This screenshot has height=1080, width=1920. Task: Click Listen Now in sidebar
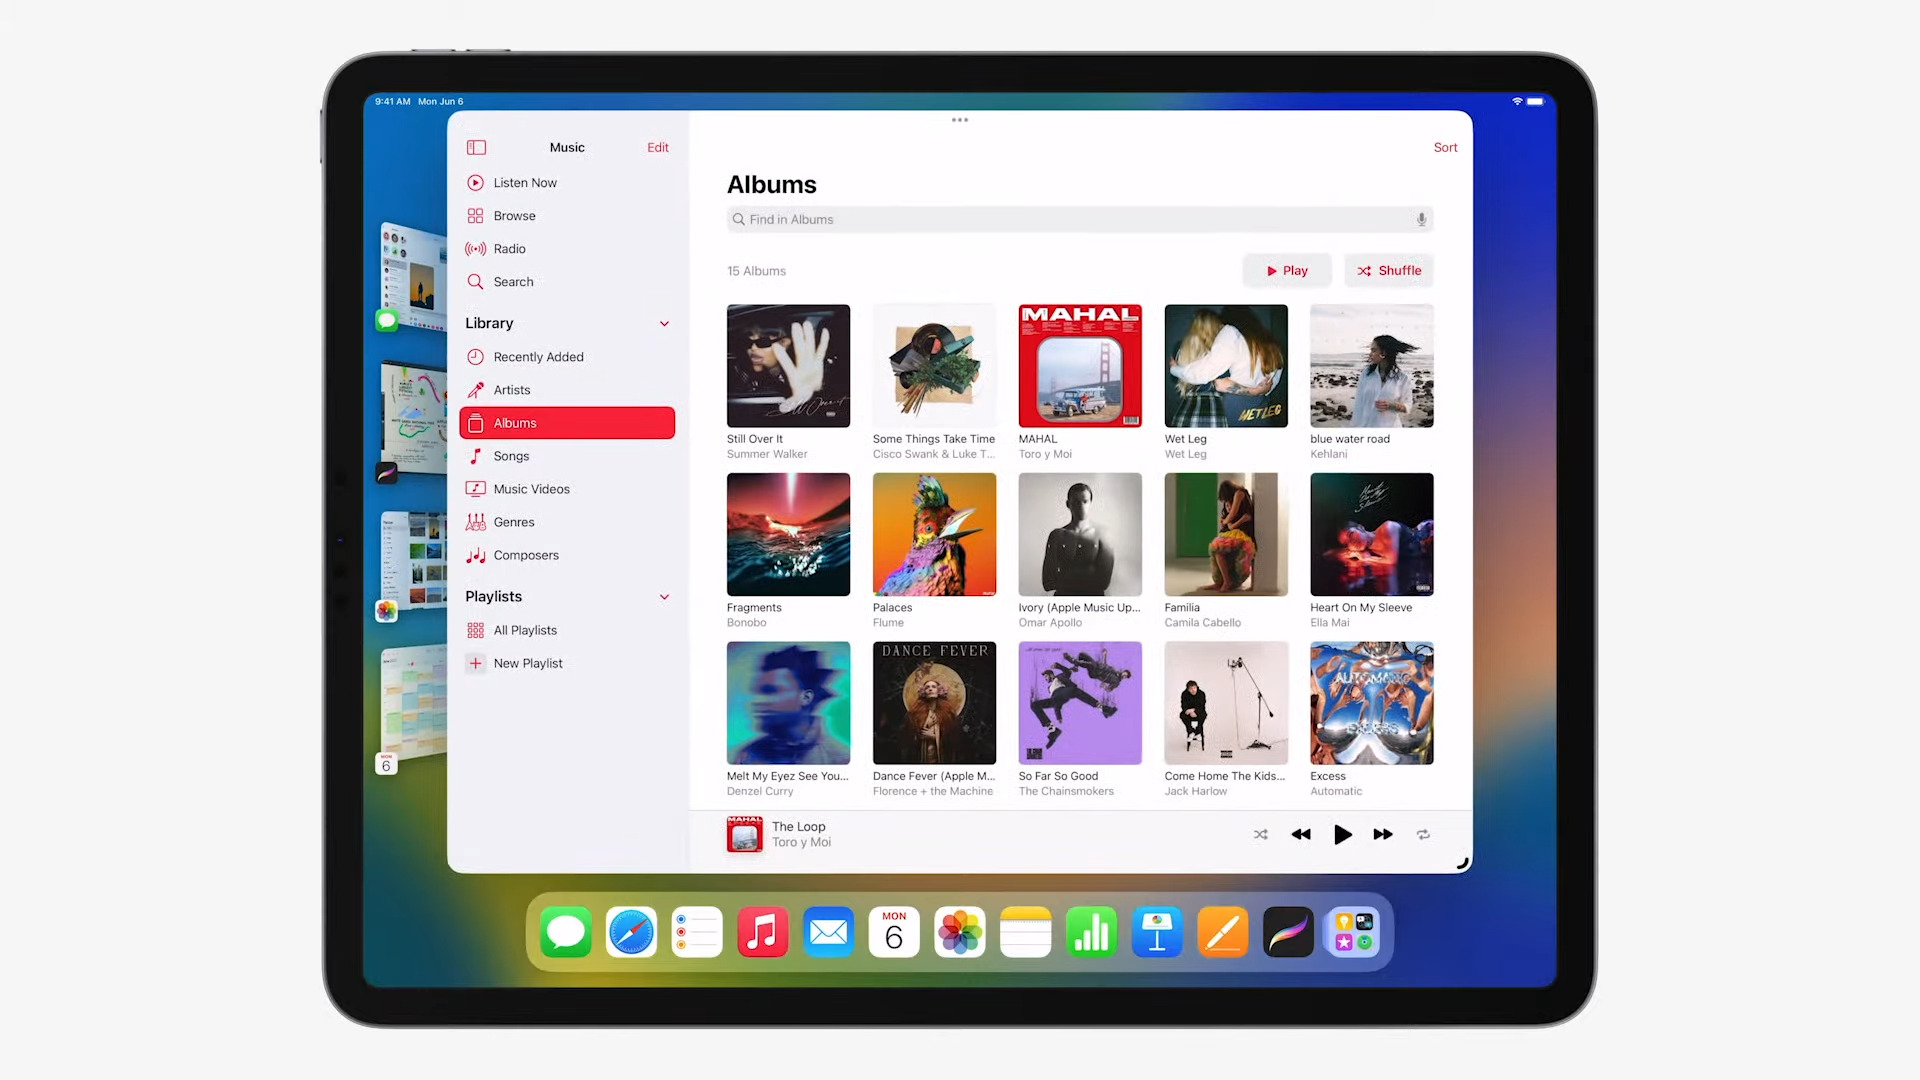point(525,182)
